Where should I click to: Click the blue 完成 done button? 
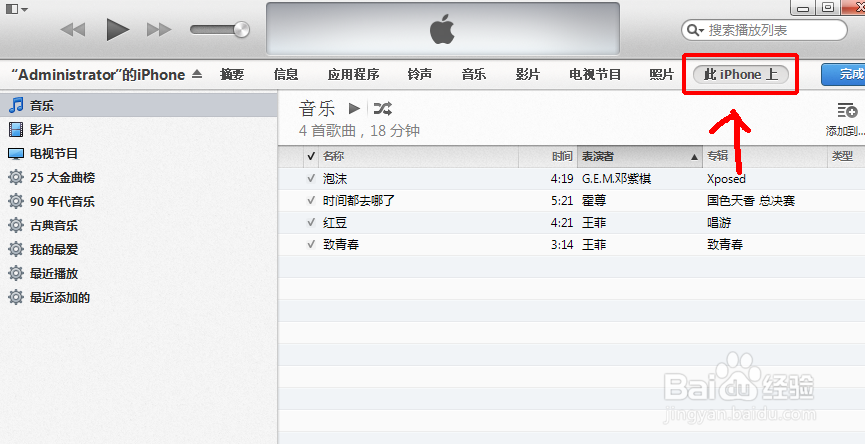point(843,74)
